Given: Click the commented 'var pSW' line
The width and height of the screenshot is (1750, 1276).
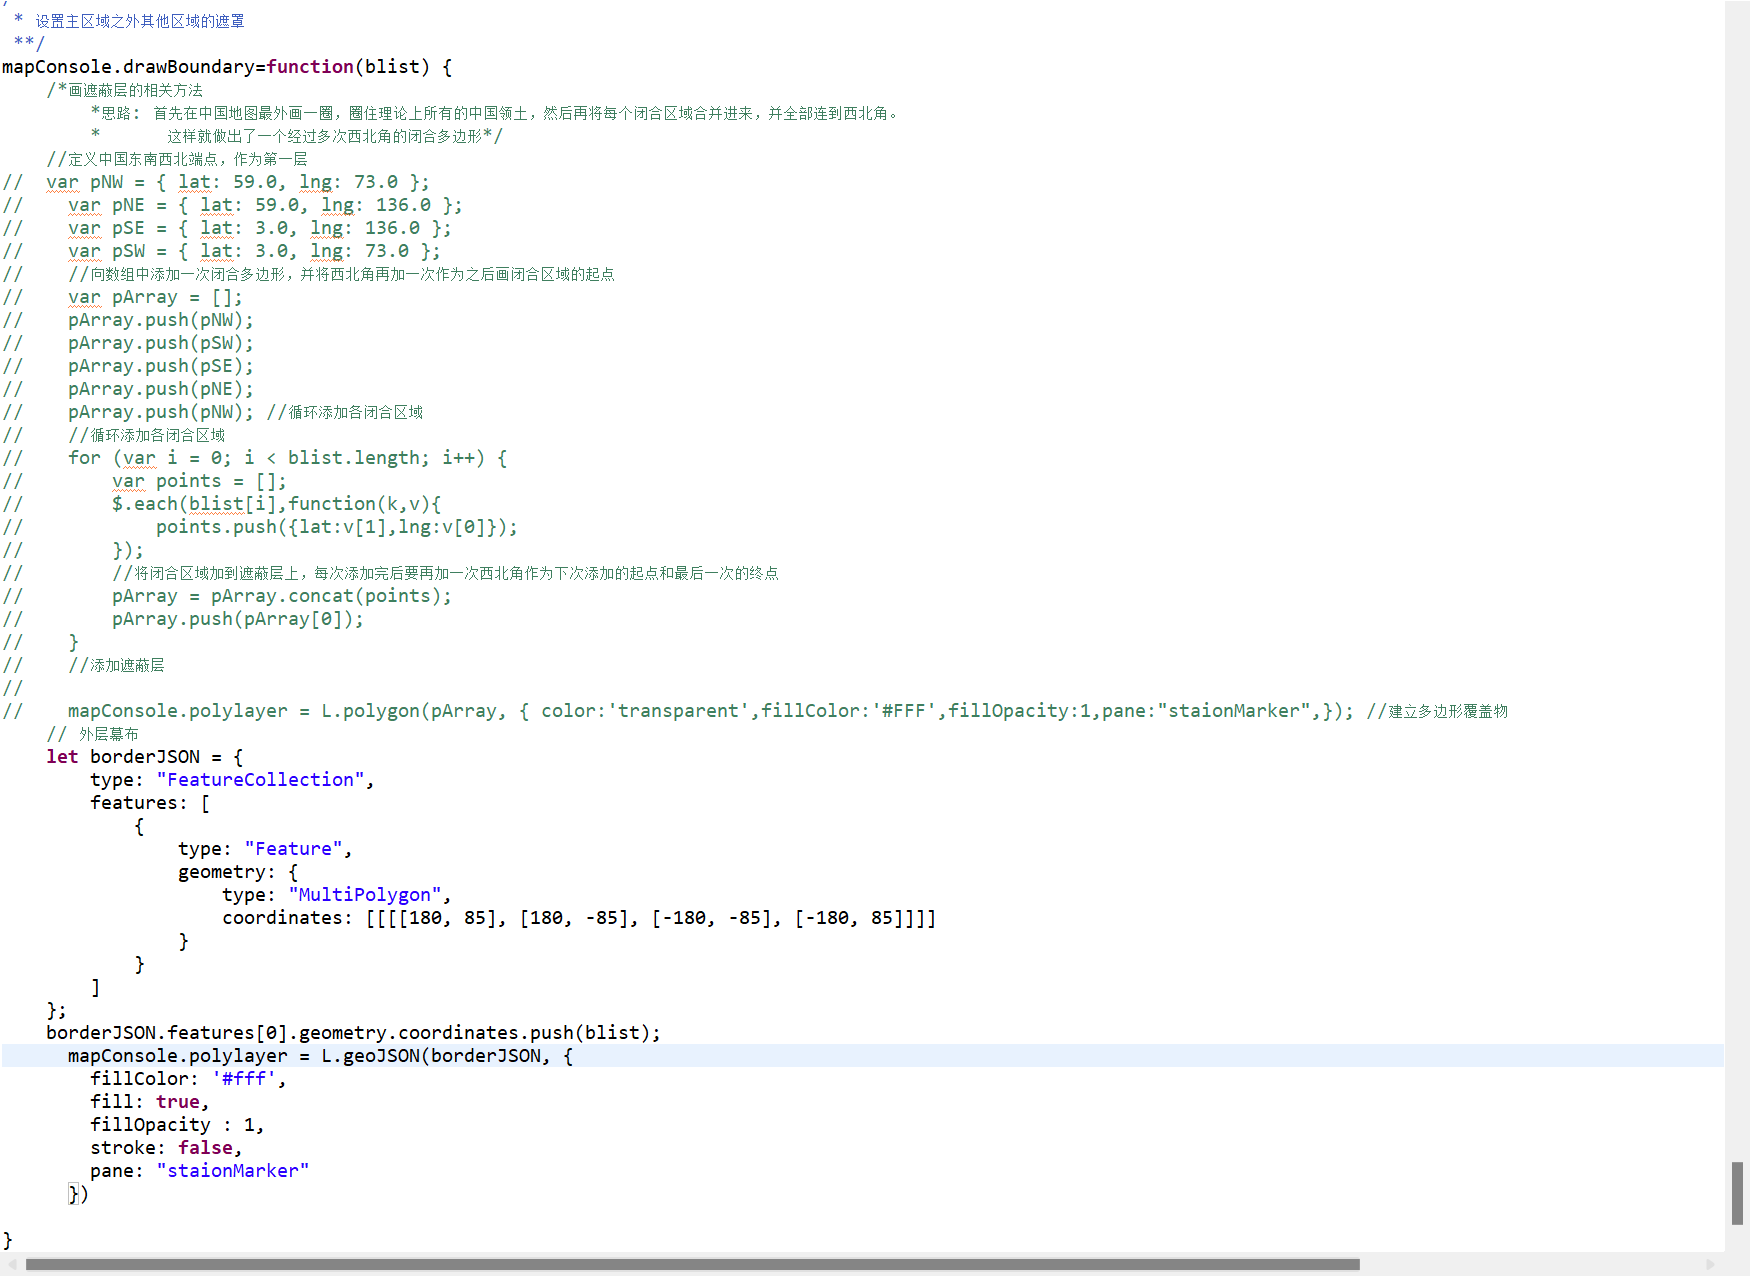Looking at the screenshot, I should tap(222, 251).
